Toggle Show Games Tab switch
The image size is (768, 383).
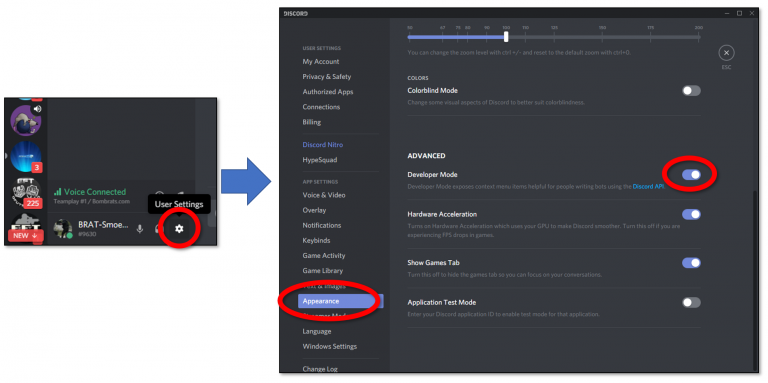[691, 263]
